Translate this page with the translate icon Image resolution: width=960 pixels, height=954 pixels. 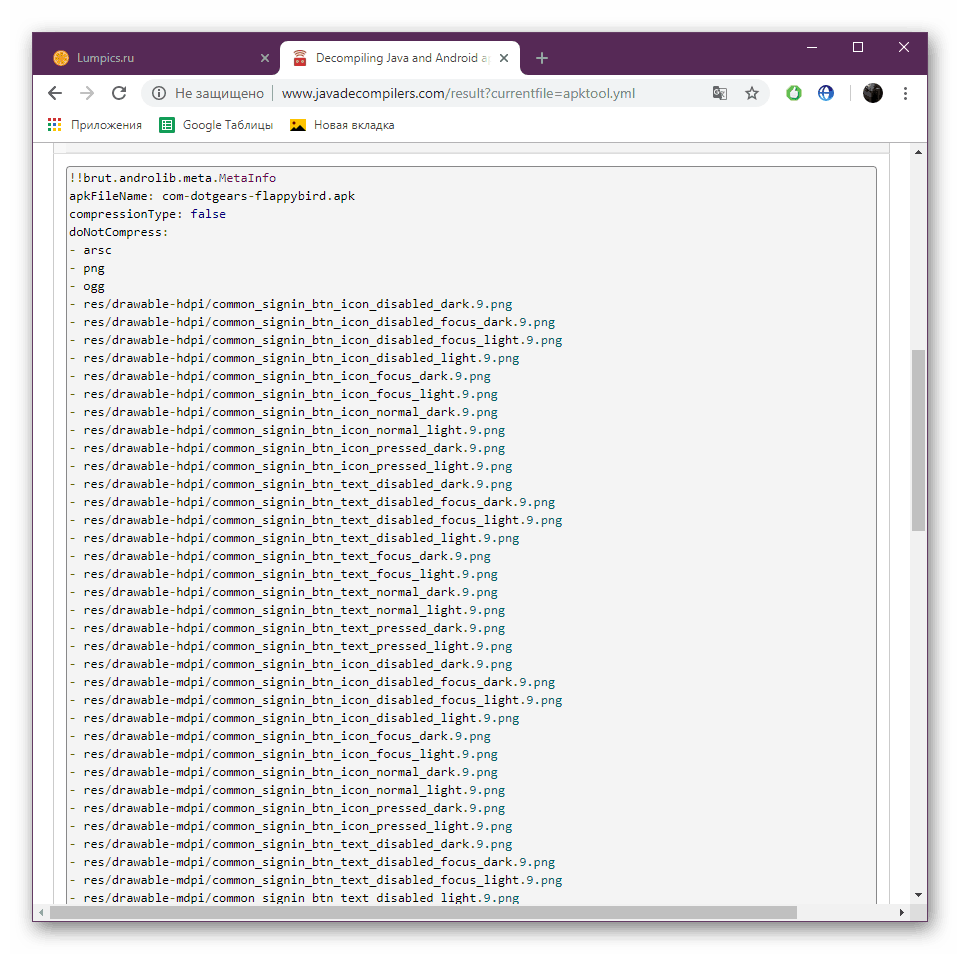point(720,93)
